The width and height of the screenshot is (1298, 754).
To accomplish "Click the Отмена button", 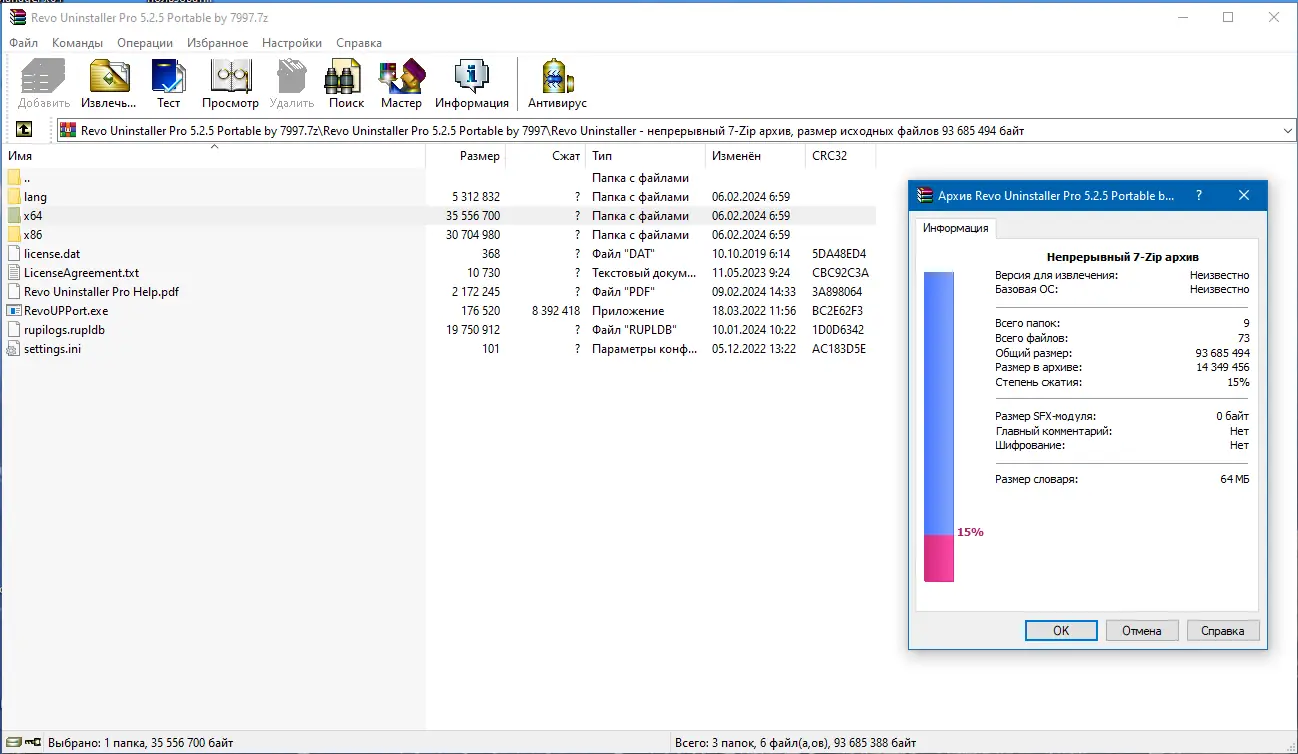I will 1142,630.
